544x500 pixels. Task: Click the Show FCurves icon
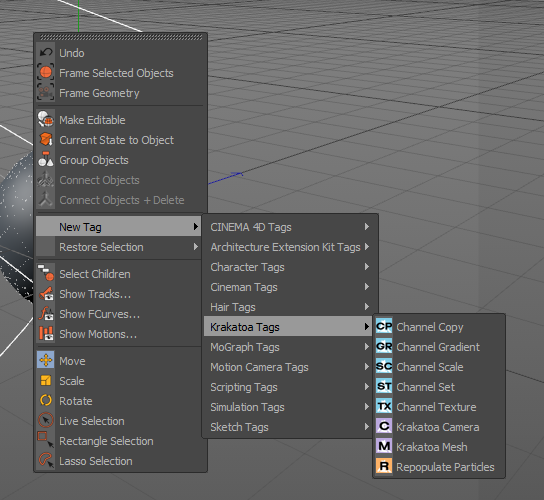point(46,313)
